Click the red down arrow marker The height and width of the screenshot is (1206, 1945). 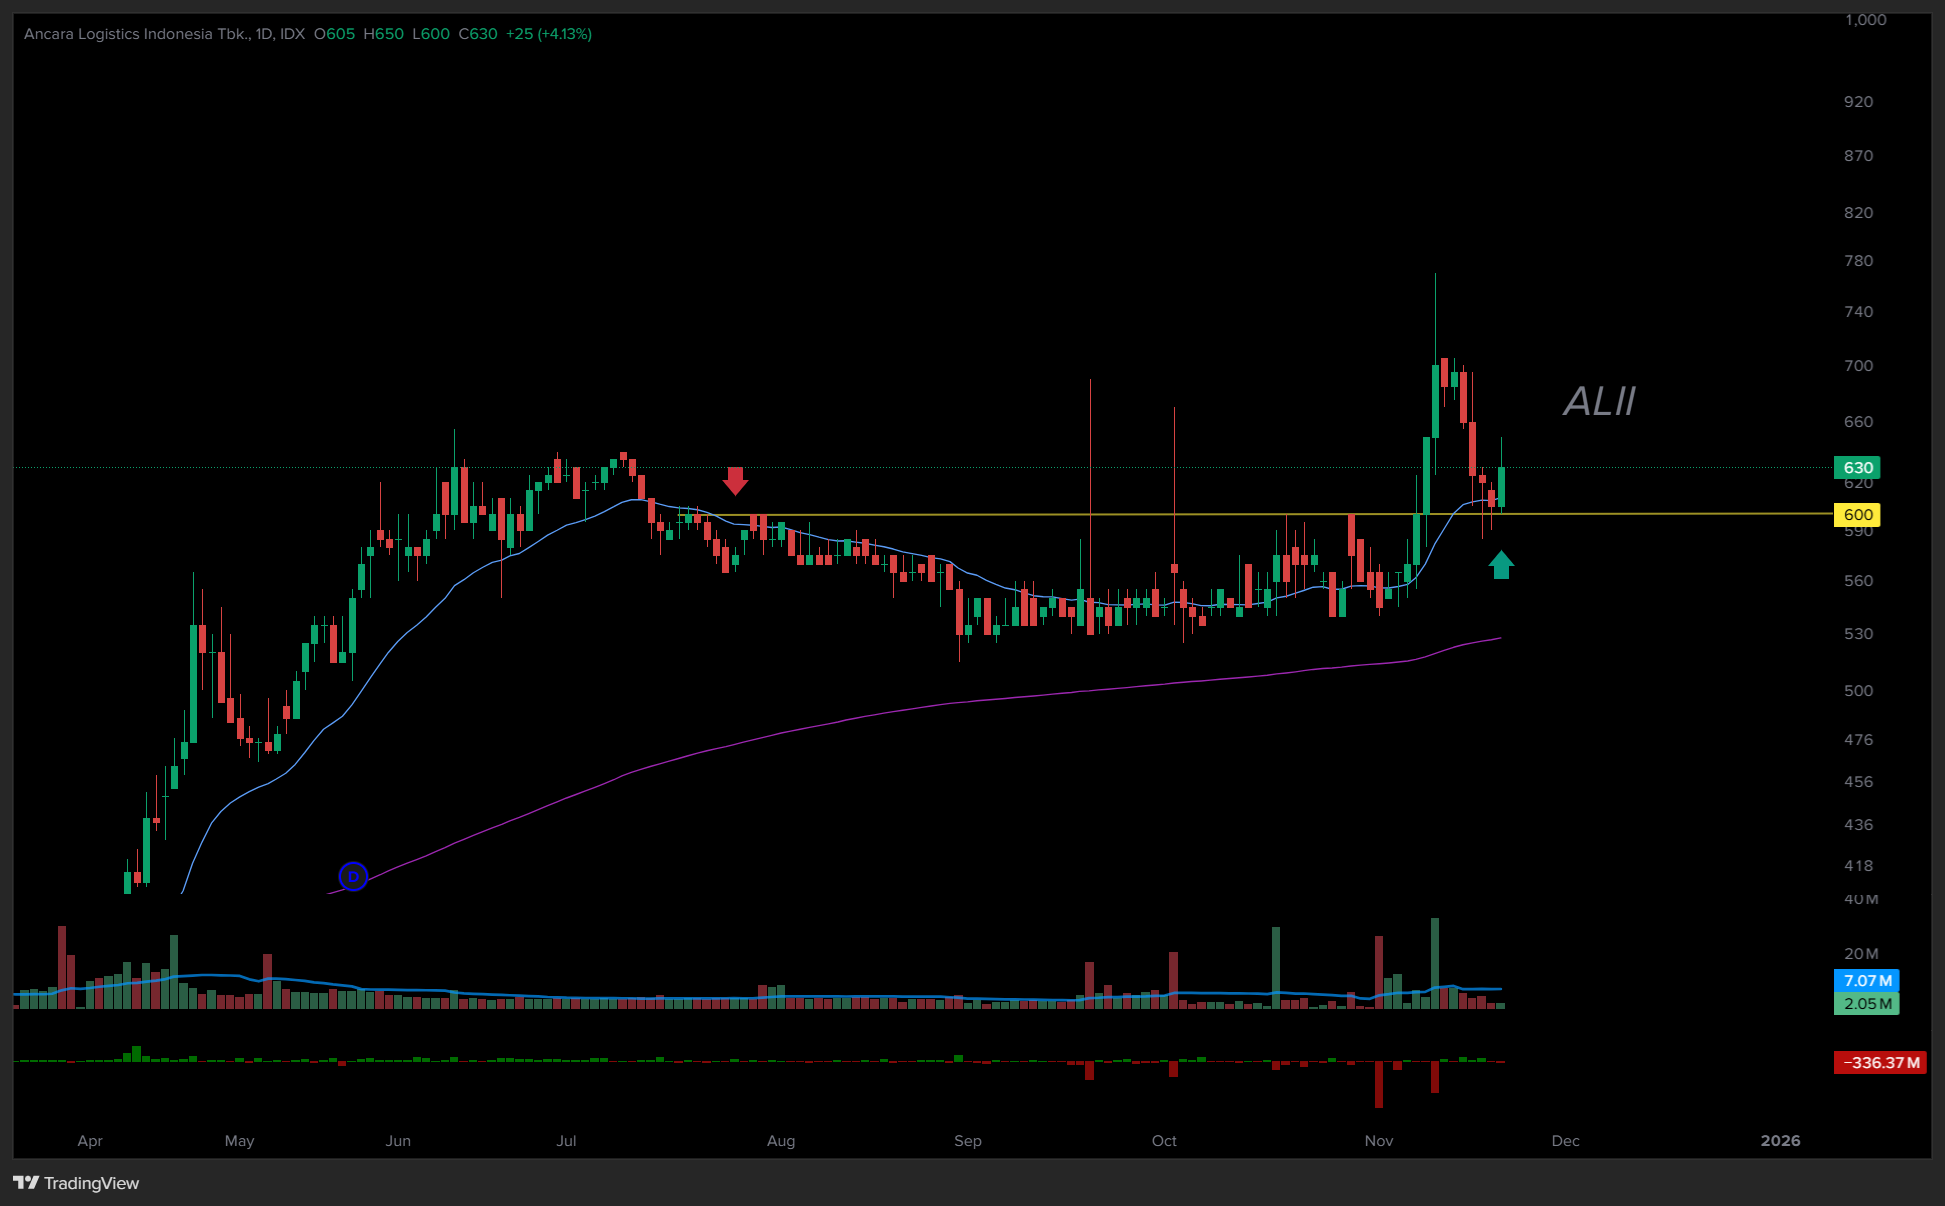735,481
